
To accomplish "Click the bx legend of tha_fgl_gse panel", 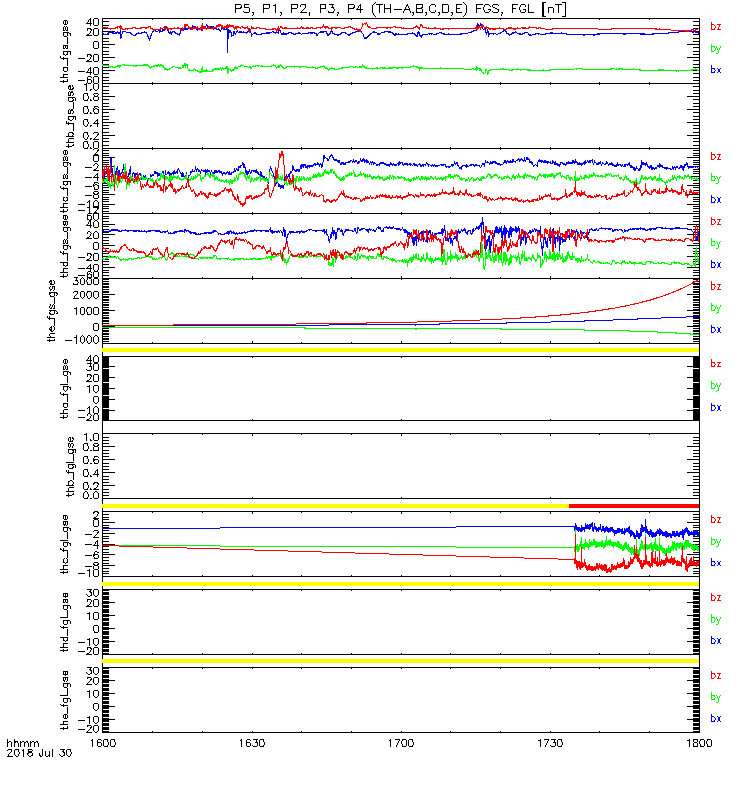I will (x=716, y=407).
